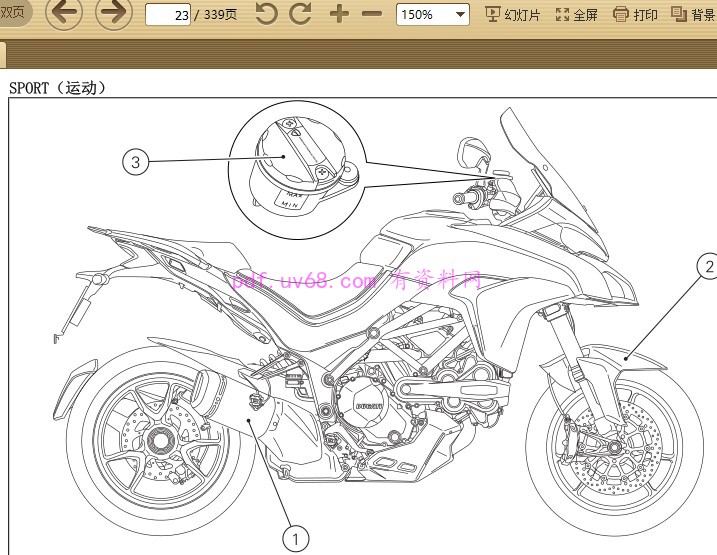This screenshot has width=717, height=555.
Task: Go to next page with forward arrow
Action: 113,13
